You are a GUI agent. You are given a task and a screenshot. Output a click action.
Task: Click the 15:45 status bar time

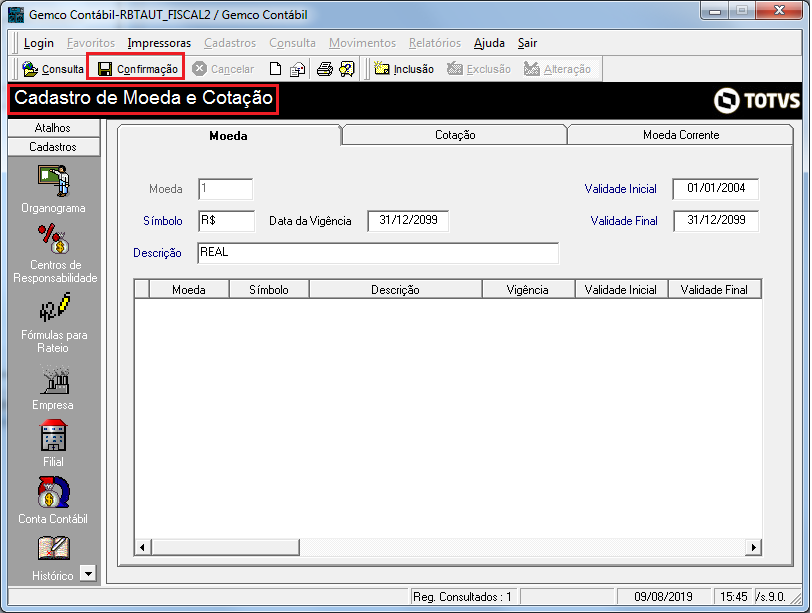point(734,597)
